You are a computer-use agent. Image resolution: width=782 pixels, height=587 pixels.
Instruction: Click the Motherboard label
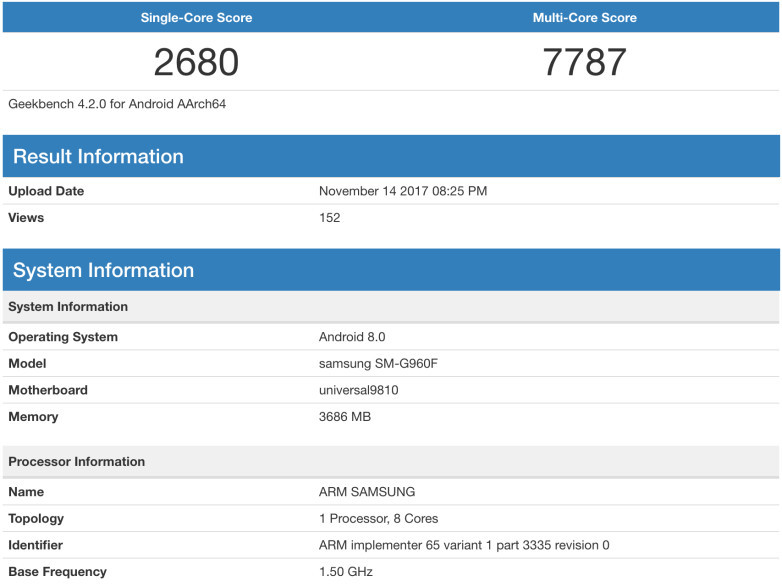tap(48, 390)
